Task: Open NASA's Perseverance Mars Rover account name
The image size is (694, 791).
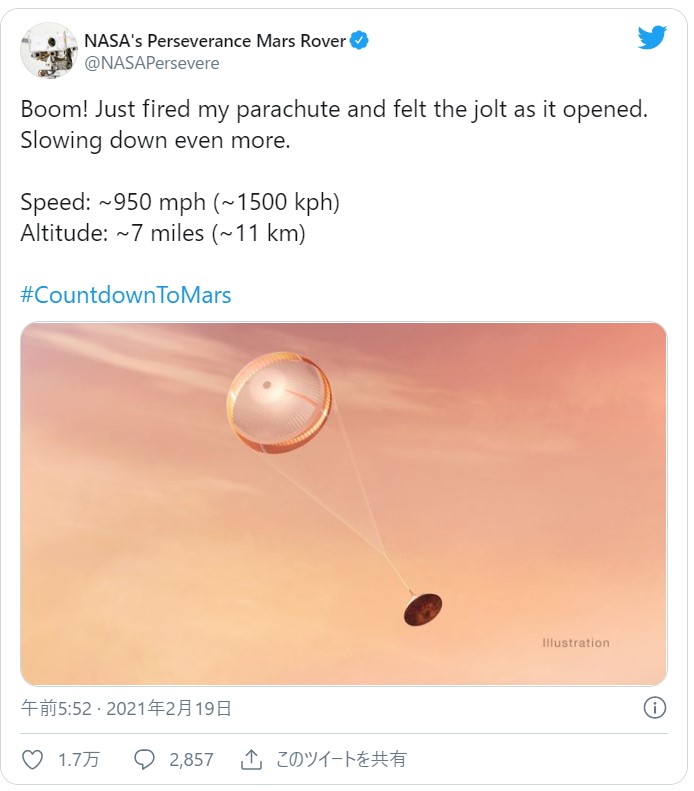Action: tap(214, 41)
